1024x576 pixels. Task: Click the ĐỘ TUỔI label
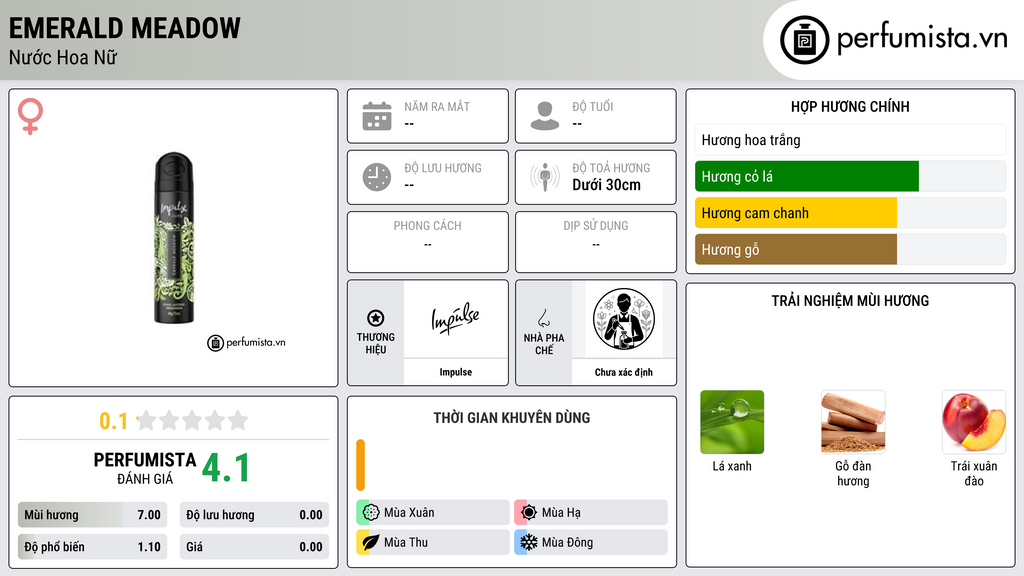point(593,106)
